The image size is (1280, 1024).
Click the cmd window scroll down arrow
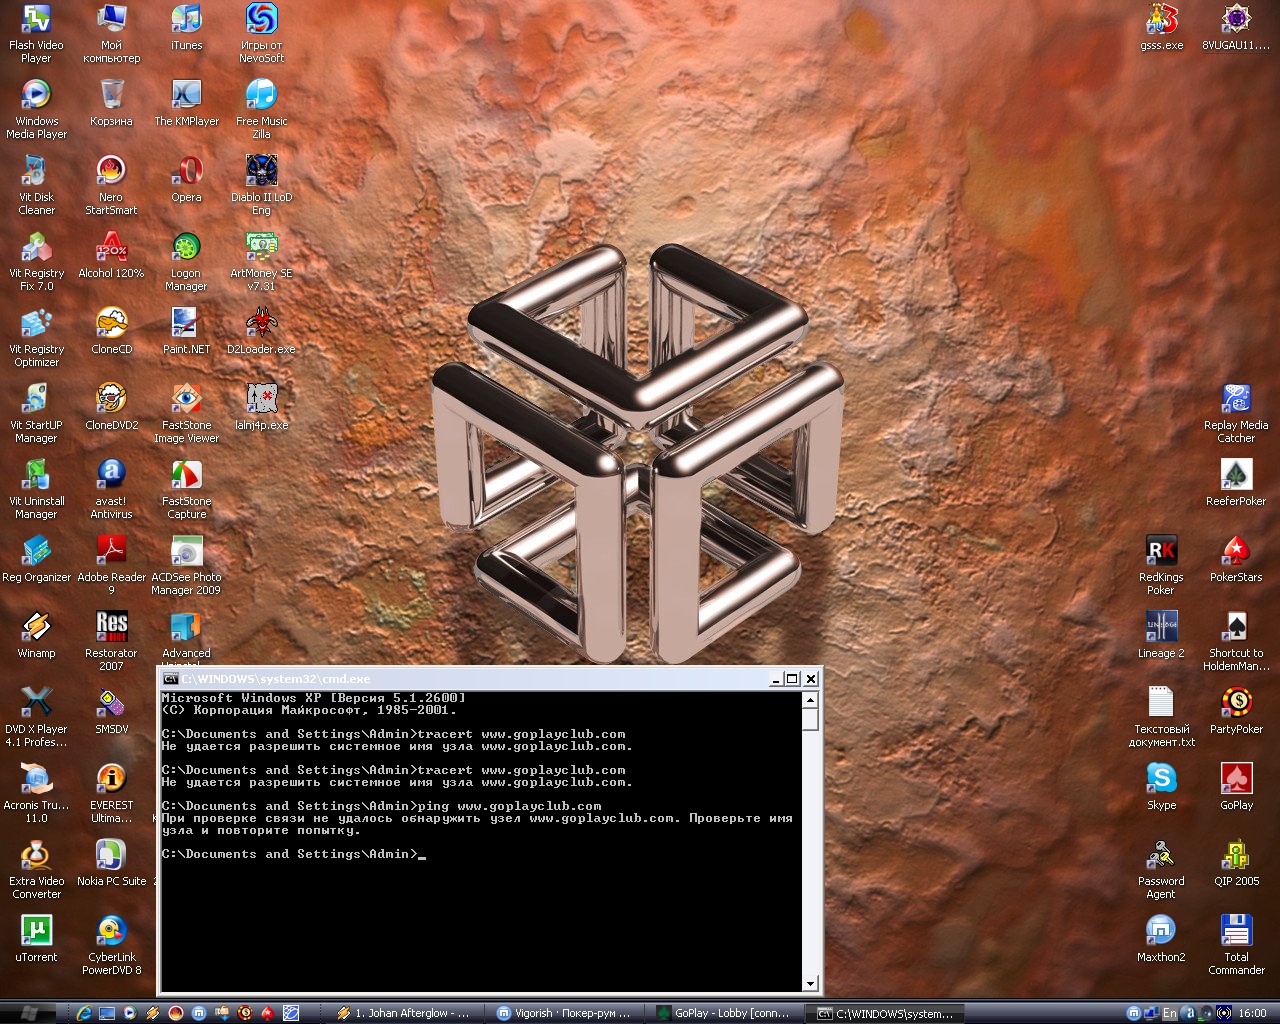click(x=810, y=984)
